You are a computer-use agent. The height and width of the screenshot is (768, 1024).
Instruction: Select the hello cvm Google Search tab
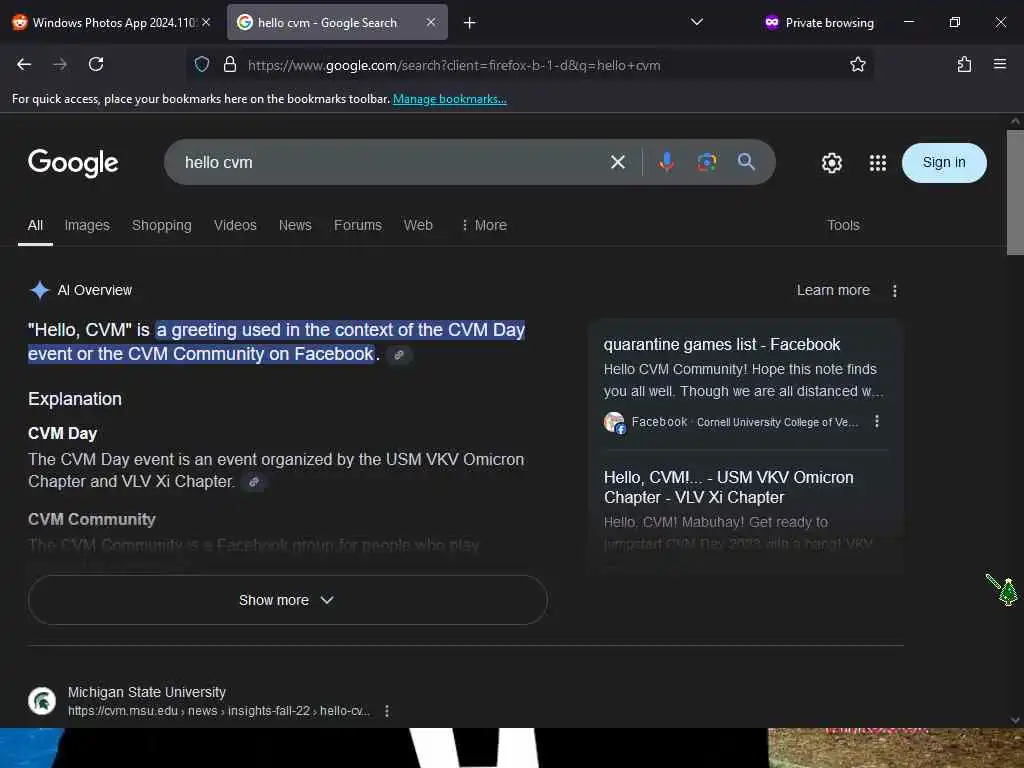point(337,22)
